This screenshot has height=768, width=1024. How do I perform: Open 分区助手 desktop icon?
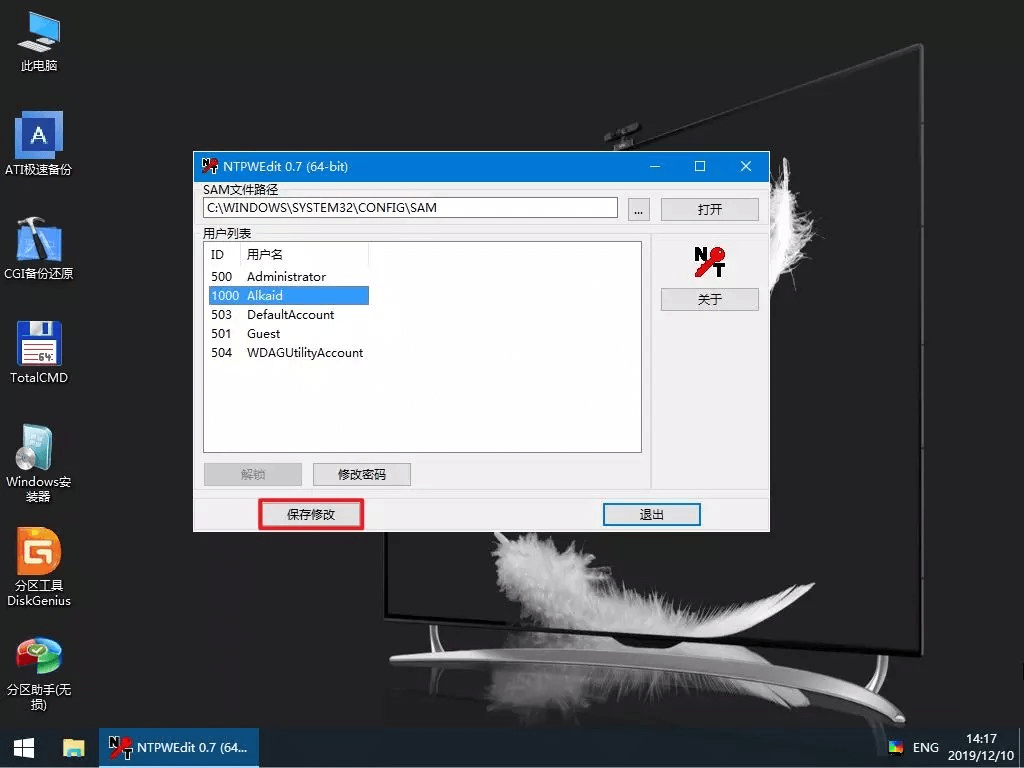coord(38,656)
